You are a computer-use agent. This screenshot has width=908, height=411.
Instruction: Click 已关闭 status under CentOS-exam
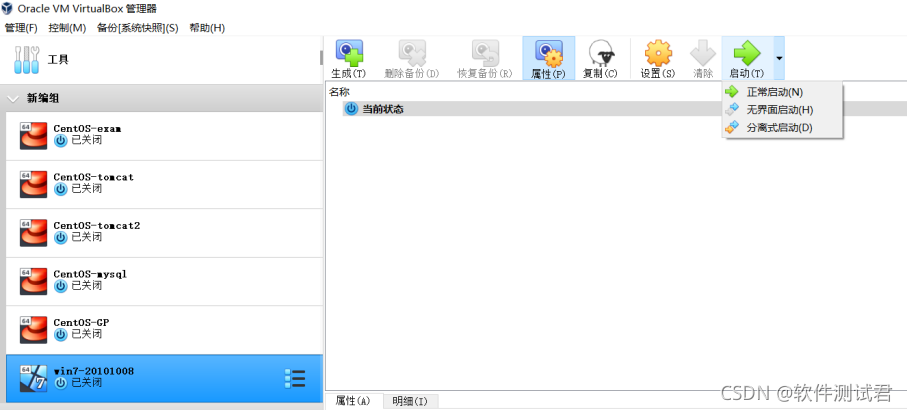[87, 140]
